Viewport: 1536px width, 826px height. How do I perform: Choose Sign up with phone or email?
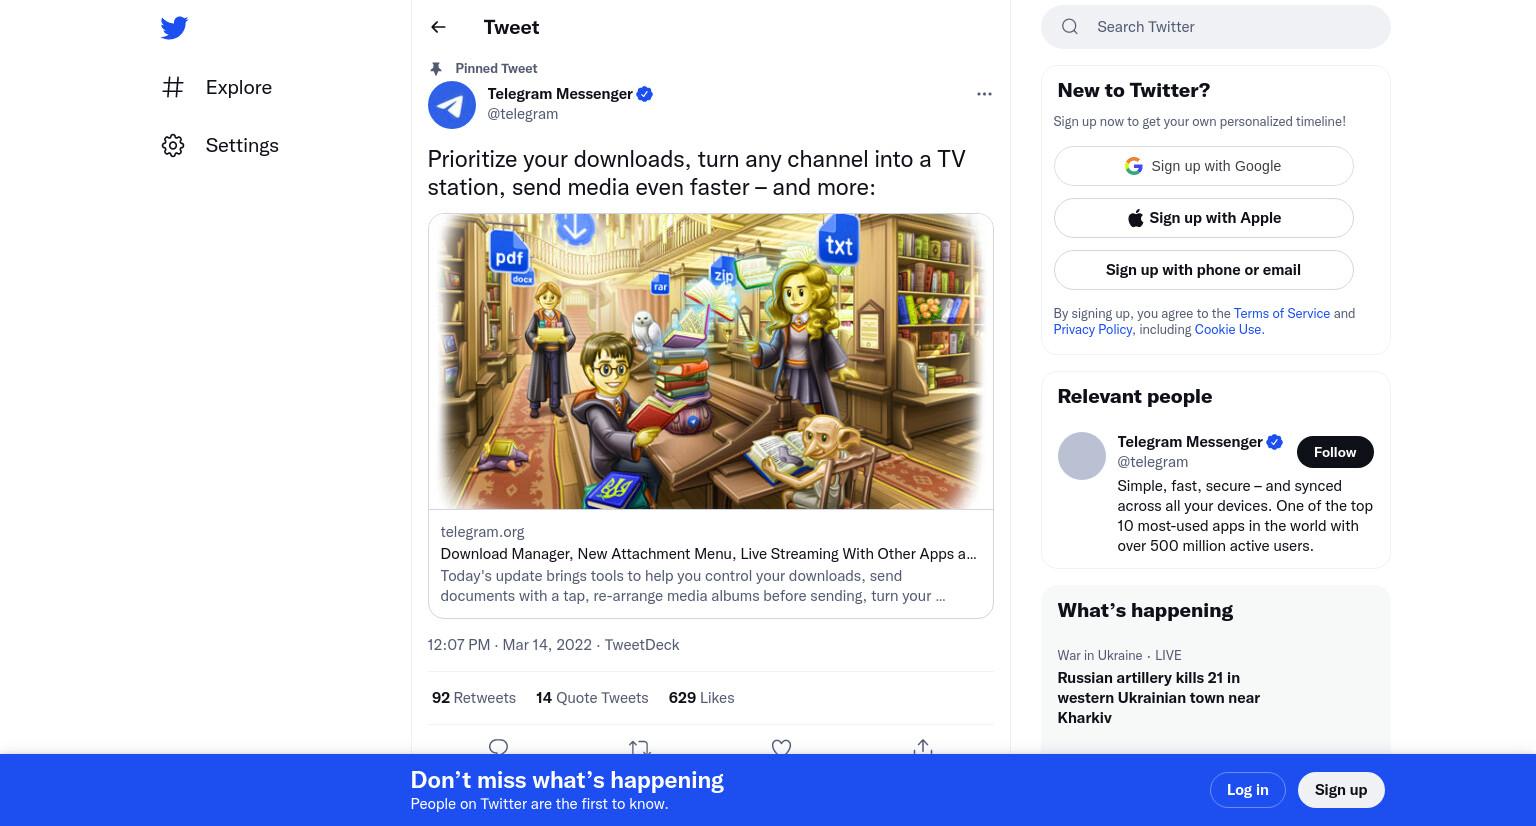[1203, 270]
